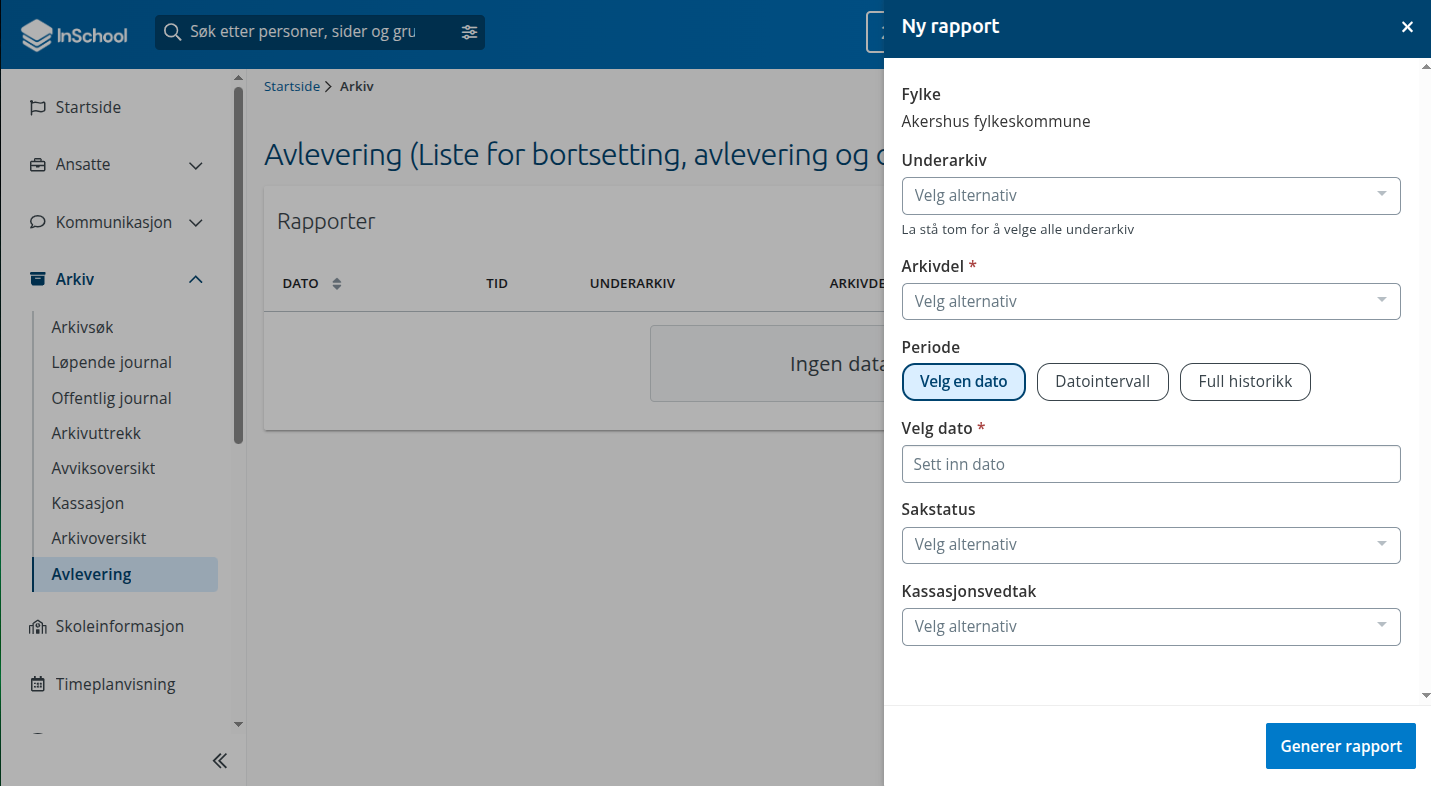The width and height of the screenshot is (1431, 786).
Task: Expand the Ansatte menu chevron
Action: 196,165
